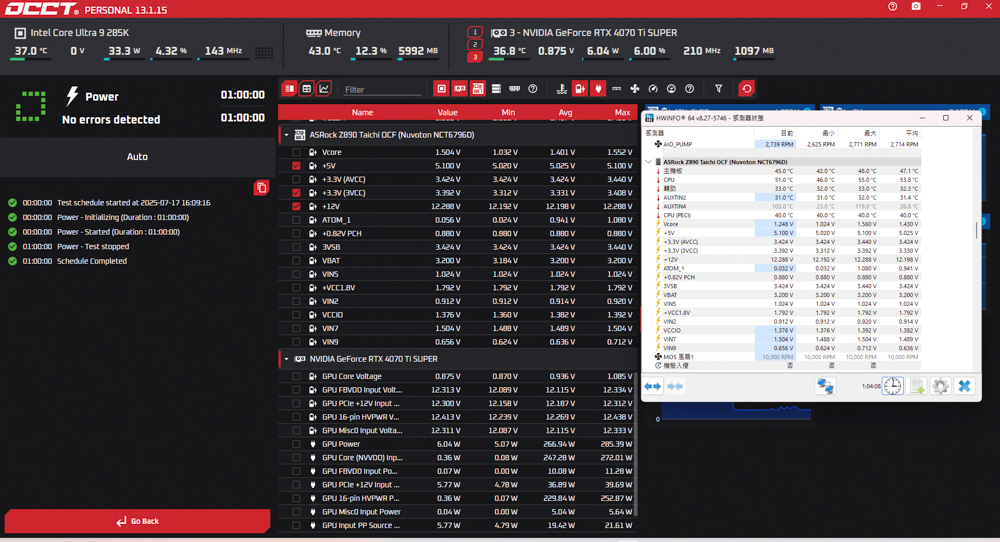This screenshot has height=542, width=1000.
Task: Select the GPU FBVDD Input Po... row
Action: [458, 471]
